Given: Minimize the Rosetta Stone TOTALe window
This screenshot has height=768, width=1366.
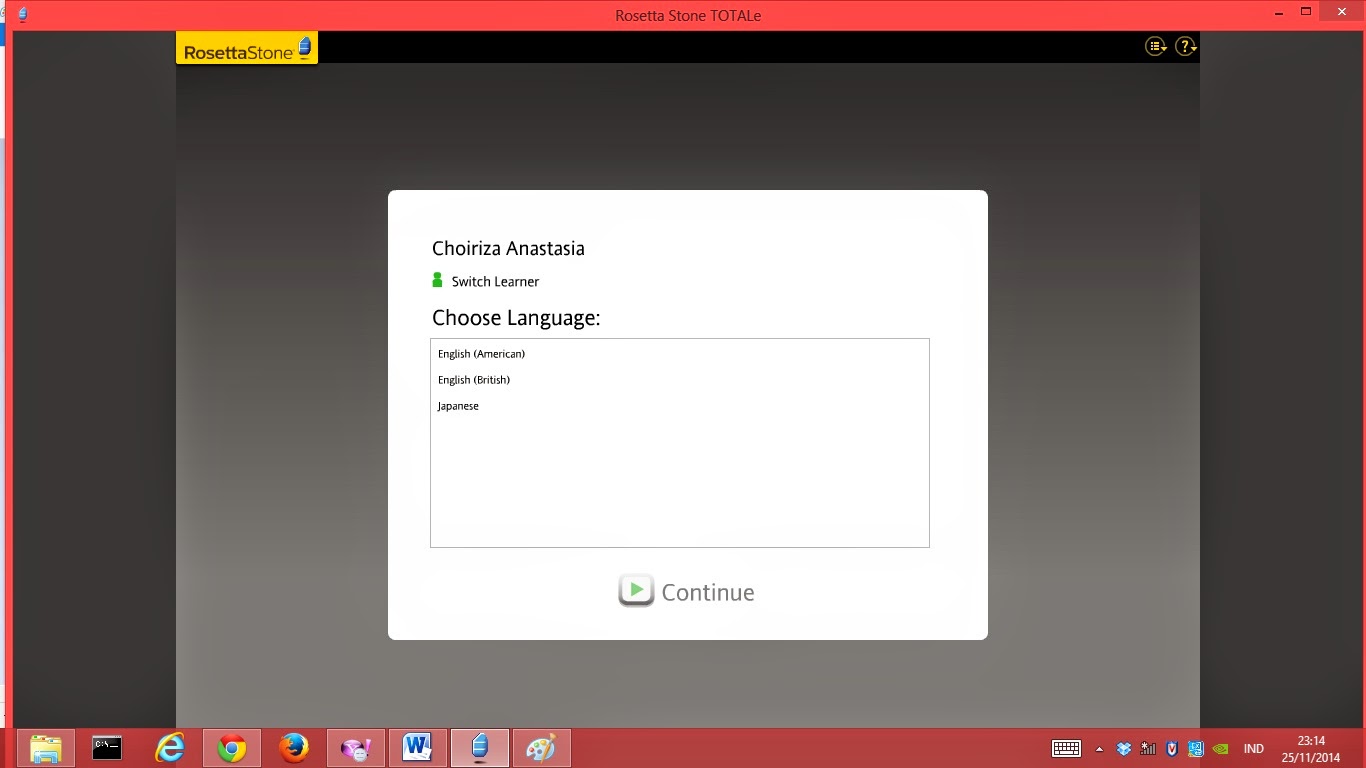Looking at the screenshot, I should [x=1279, y=12].
